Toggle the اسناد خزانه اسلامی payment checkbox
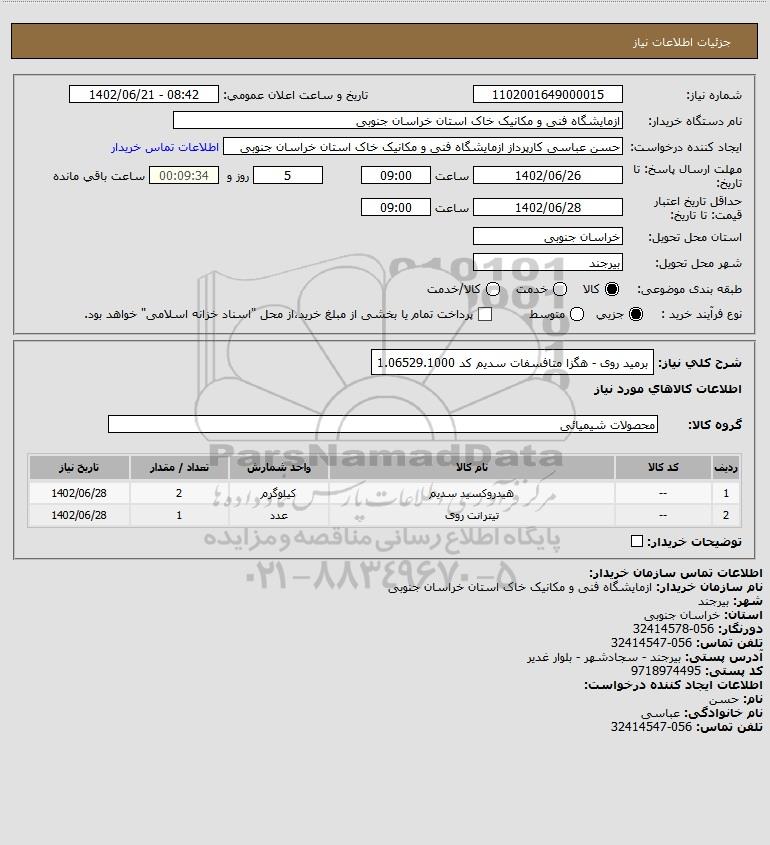770x845 pixels. [x=485, y=314]
